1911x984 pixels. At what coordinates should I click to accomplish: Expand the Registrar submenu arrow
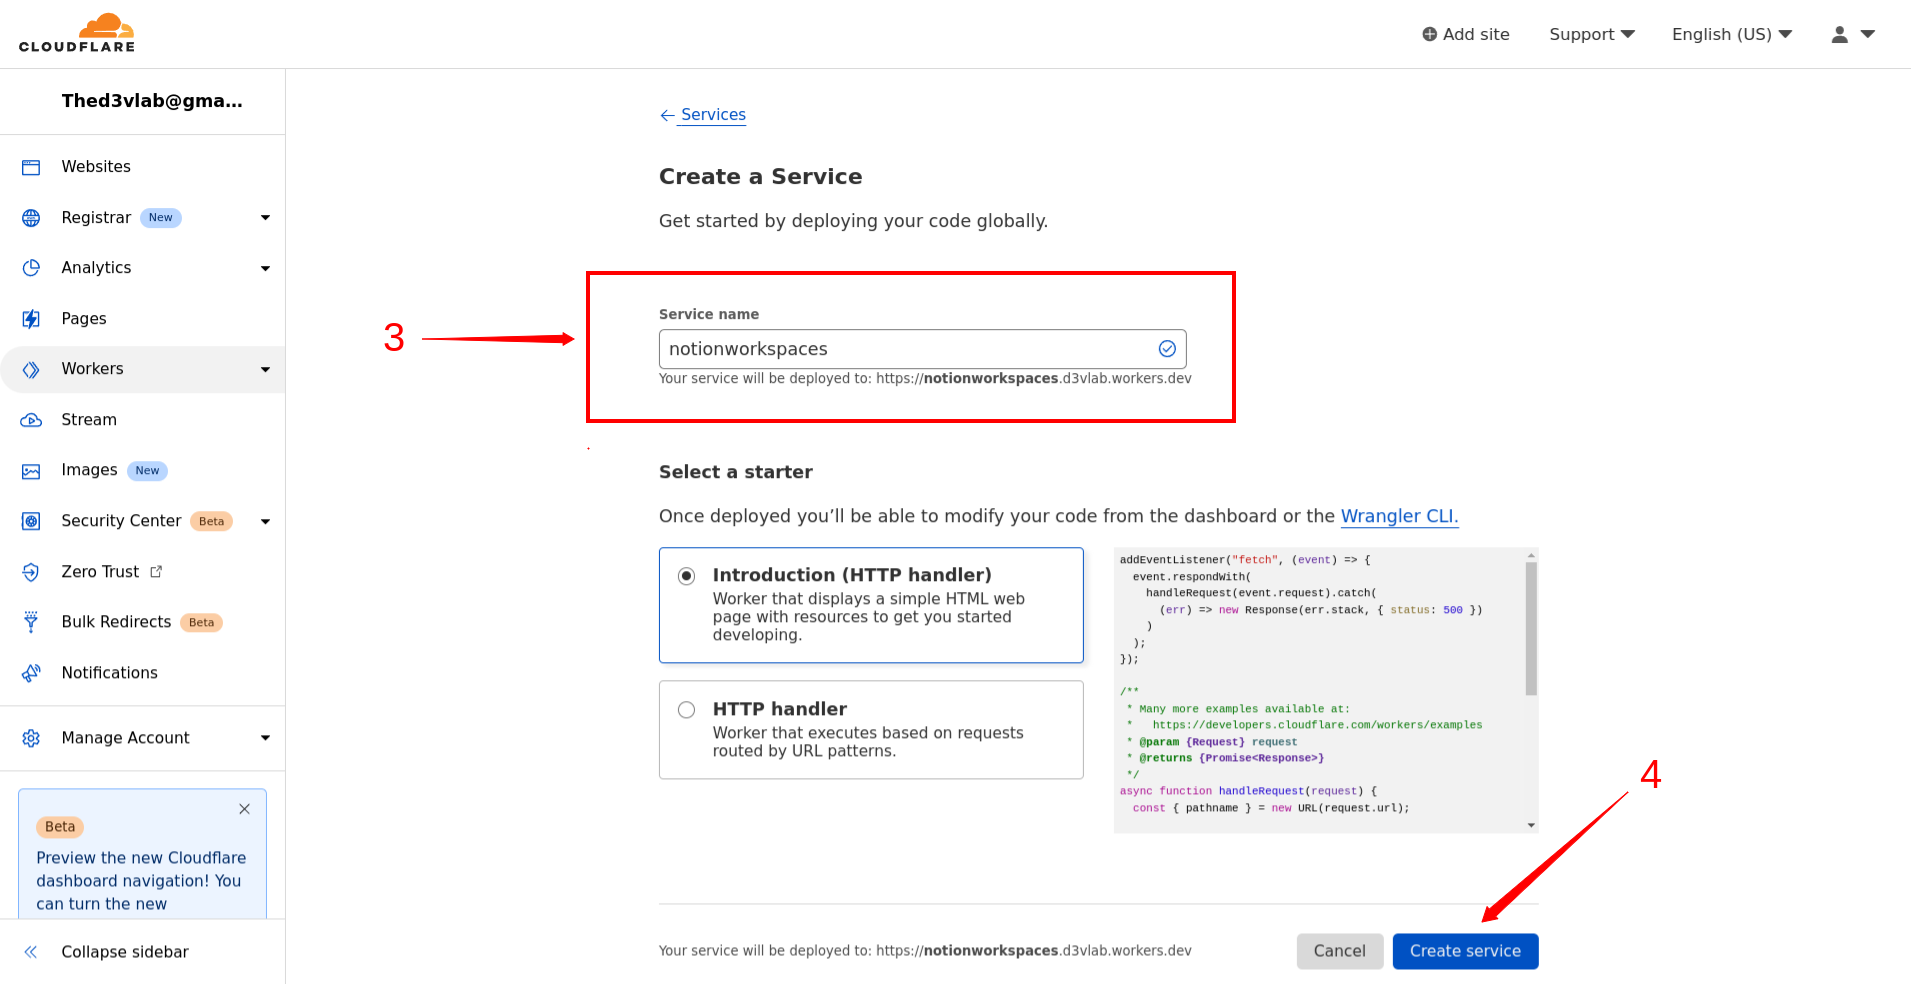(x=265, y=218)
